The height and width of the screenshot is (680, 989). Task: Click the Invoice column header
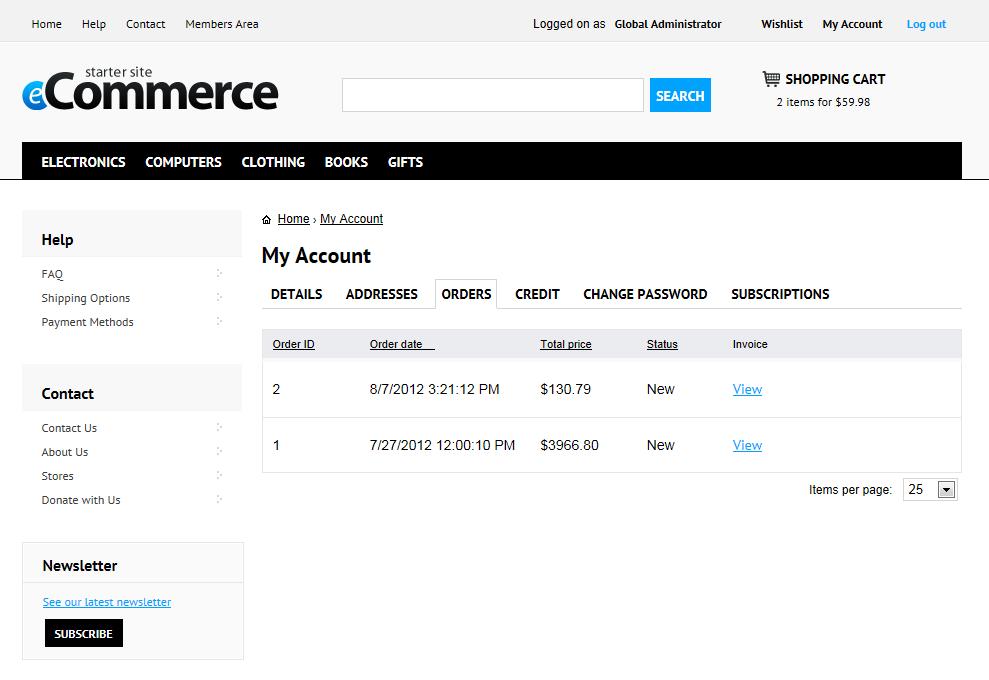pos(750,344)
